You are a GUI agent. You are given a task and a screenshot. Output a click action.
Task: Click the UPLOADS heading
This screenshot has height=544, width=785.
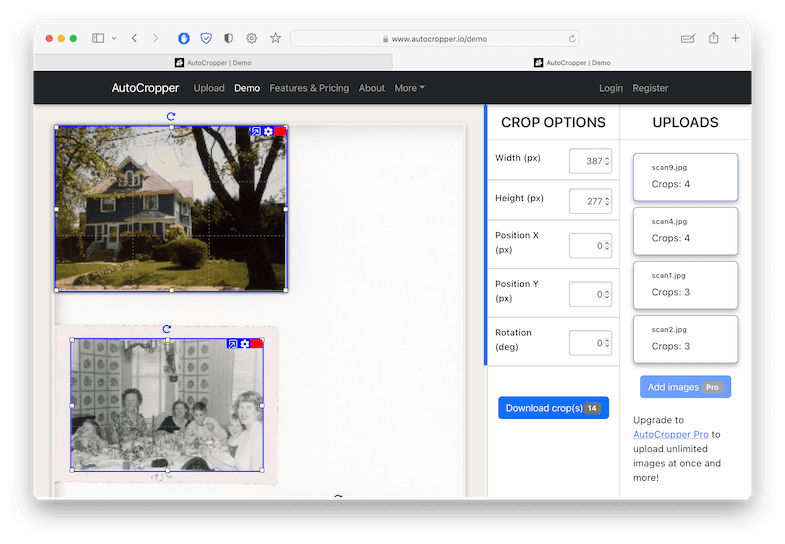[x=685, y=122]
